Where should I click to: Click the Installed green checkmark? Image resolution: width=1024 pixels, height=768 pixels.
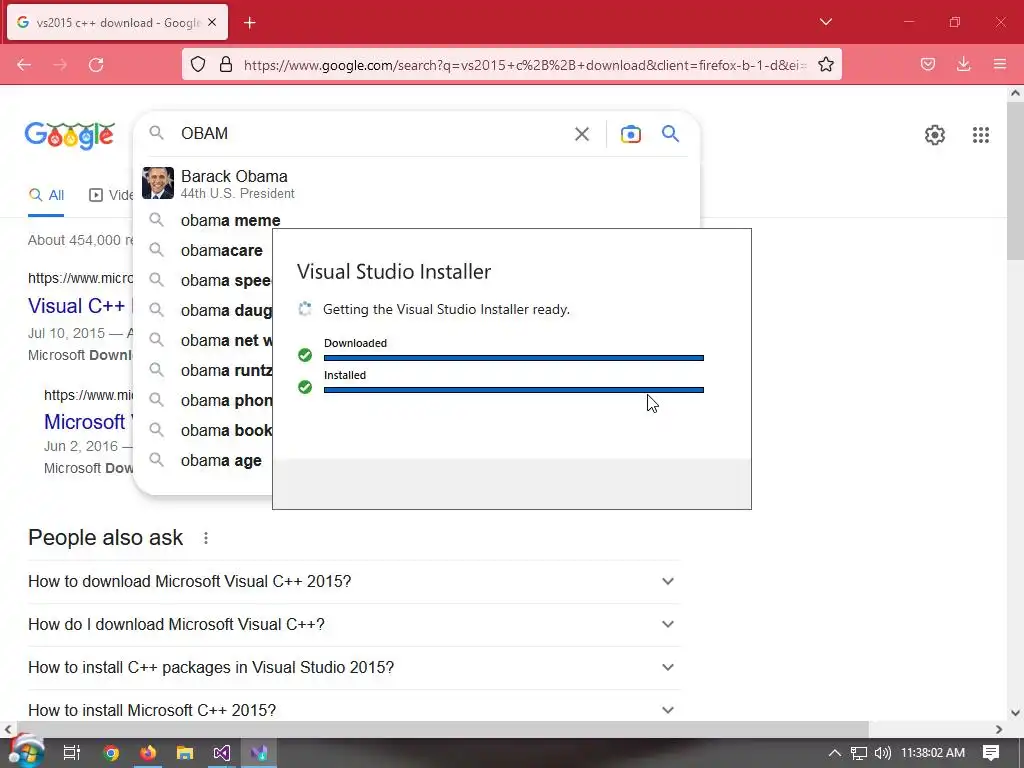click(305, 387)
